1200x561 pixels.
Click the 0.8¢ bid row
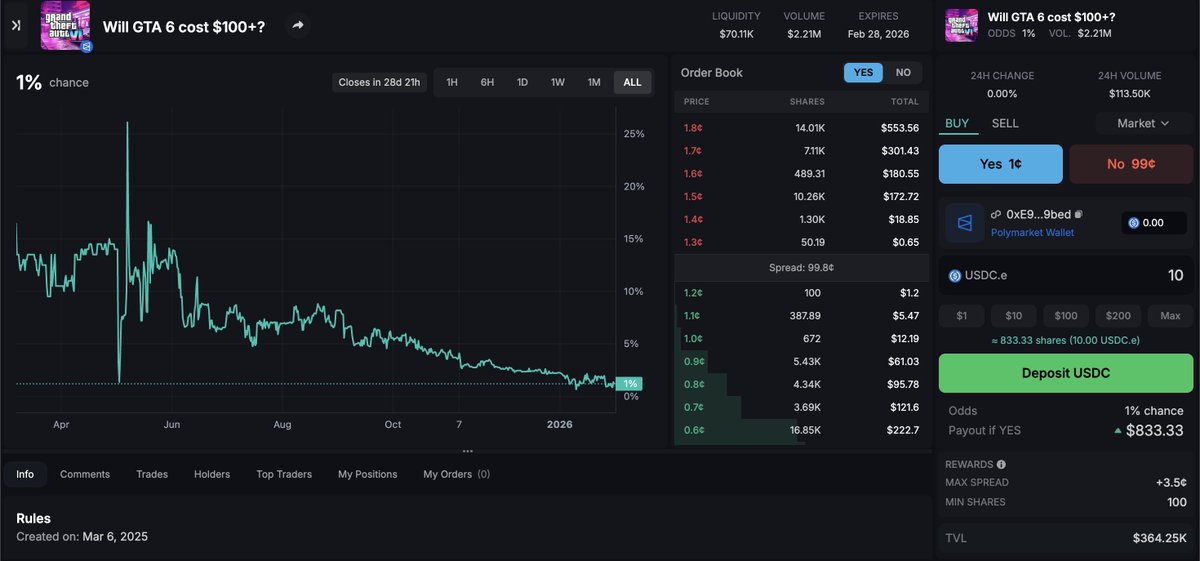pos(801,384)
